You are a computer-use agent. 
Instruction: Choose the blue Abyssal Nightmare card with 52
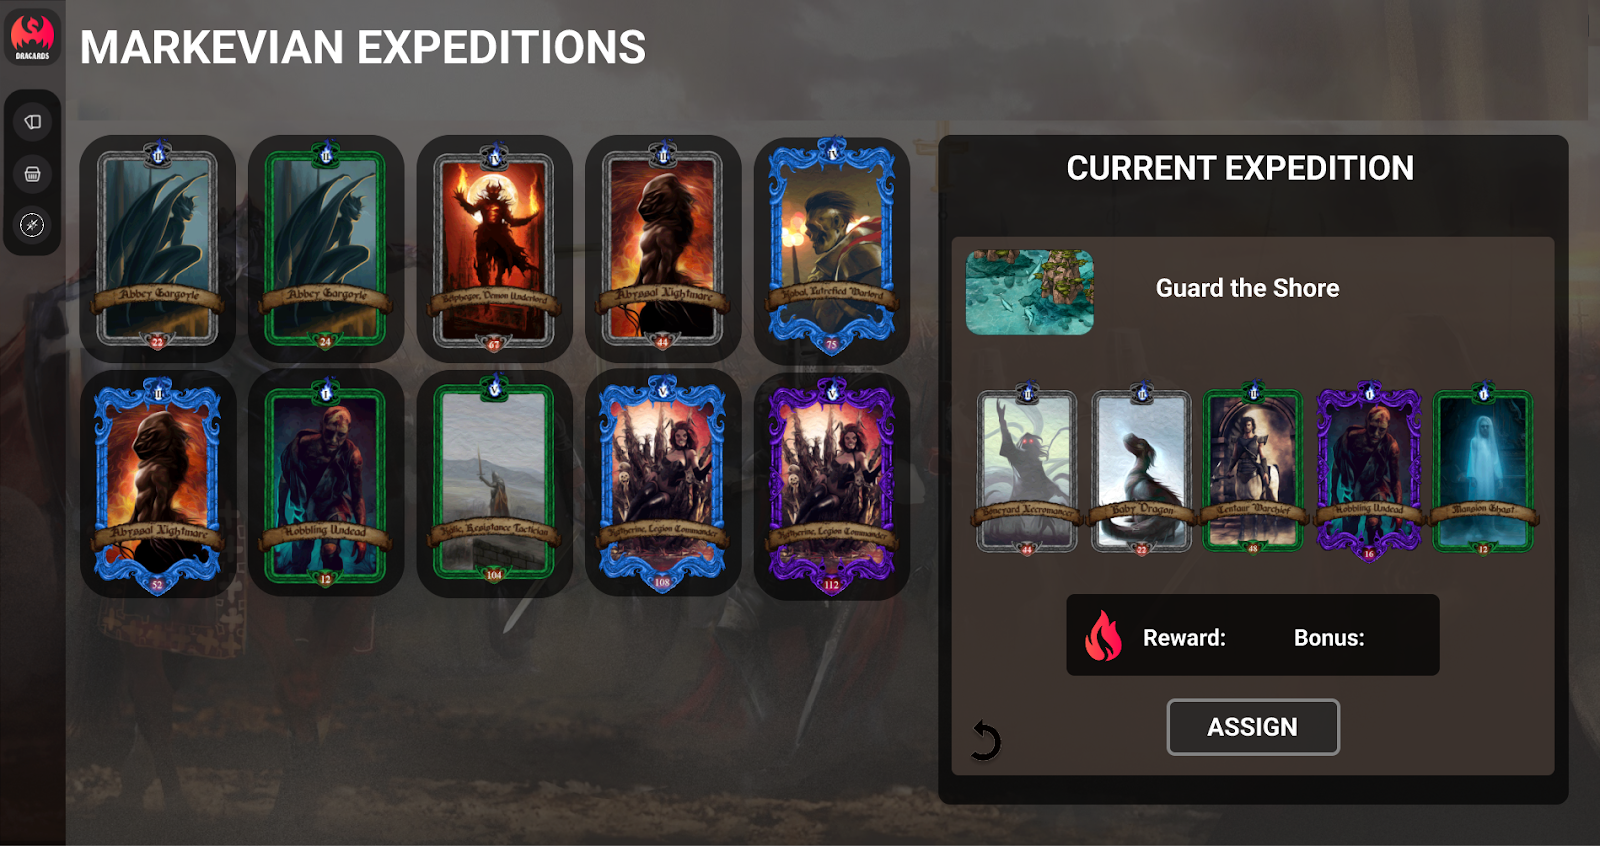point(157,485)
